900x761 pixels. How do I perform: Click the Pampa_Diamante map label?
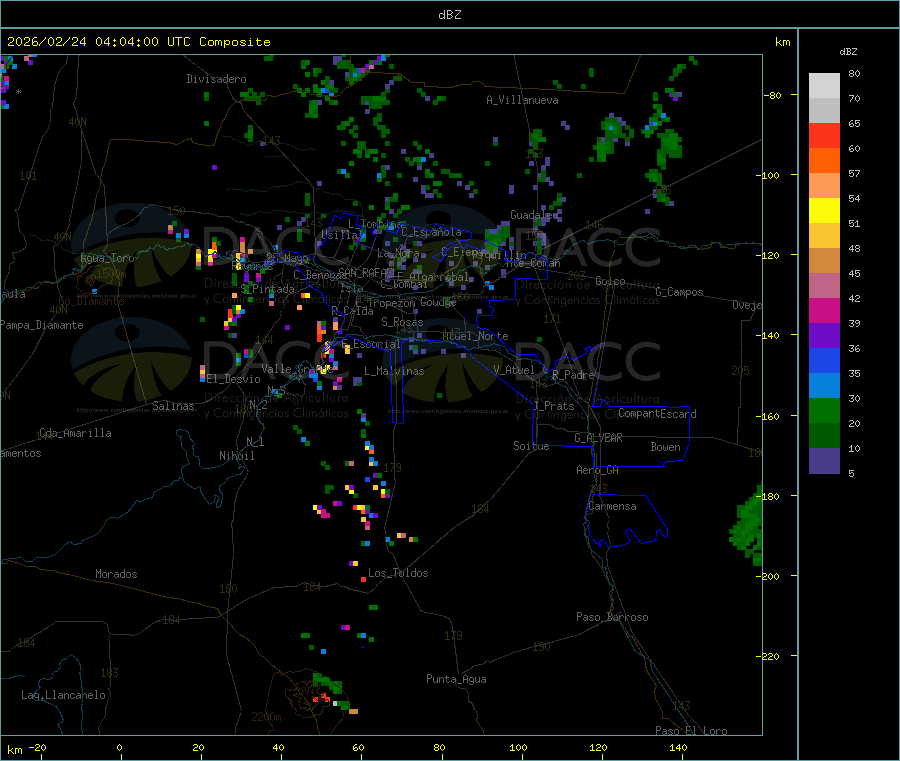(x=41, y=325)
